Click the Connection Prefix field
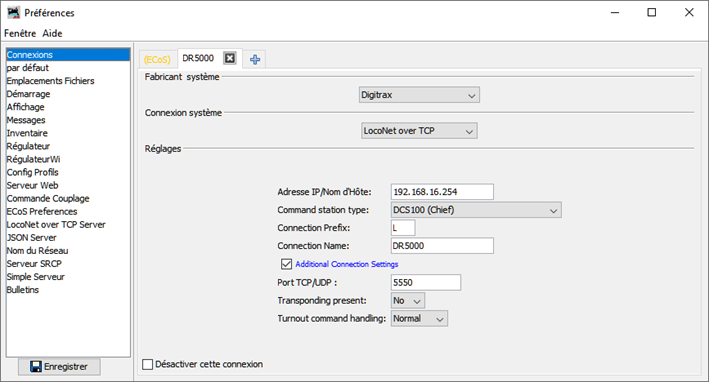The height and width of the screenshot is (382, 709). pos(403,228)
